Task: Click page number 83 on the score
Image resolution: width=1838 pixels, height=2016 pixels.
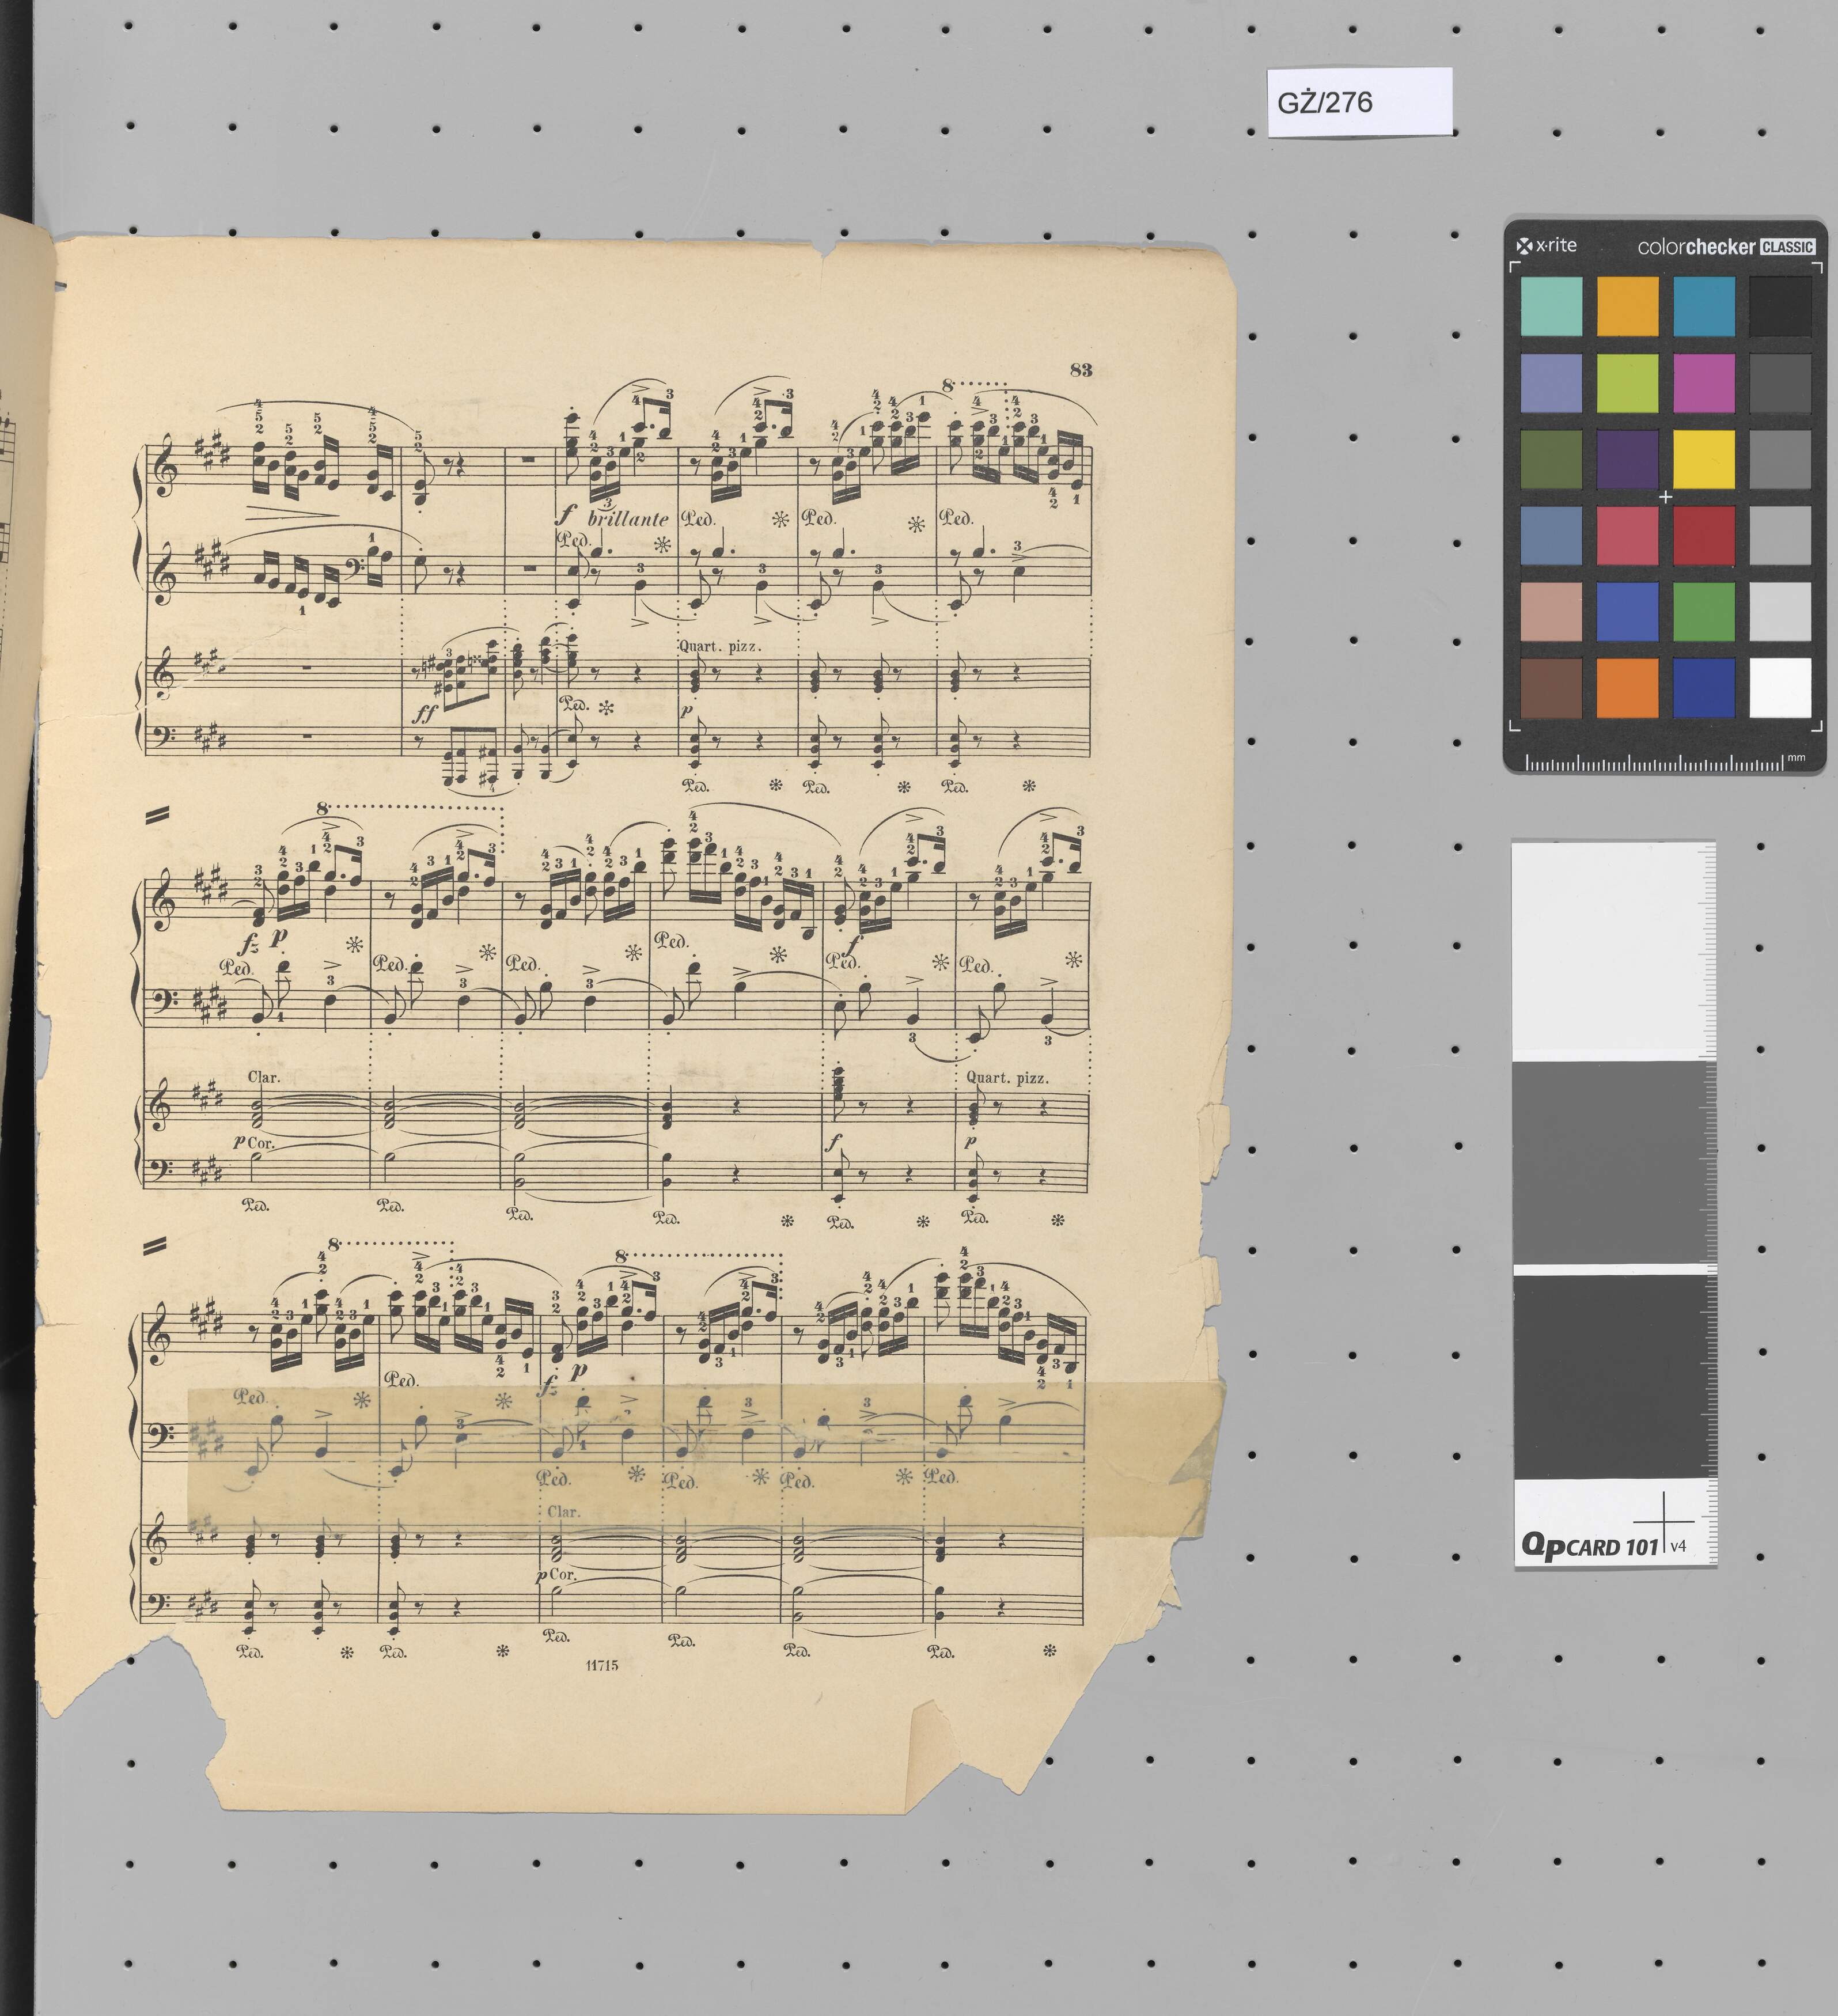Action: coord(1080,370)
